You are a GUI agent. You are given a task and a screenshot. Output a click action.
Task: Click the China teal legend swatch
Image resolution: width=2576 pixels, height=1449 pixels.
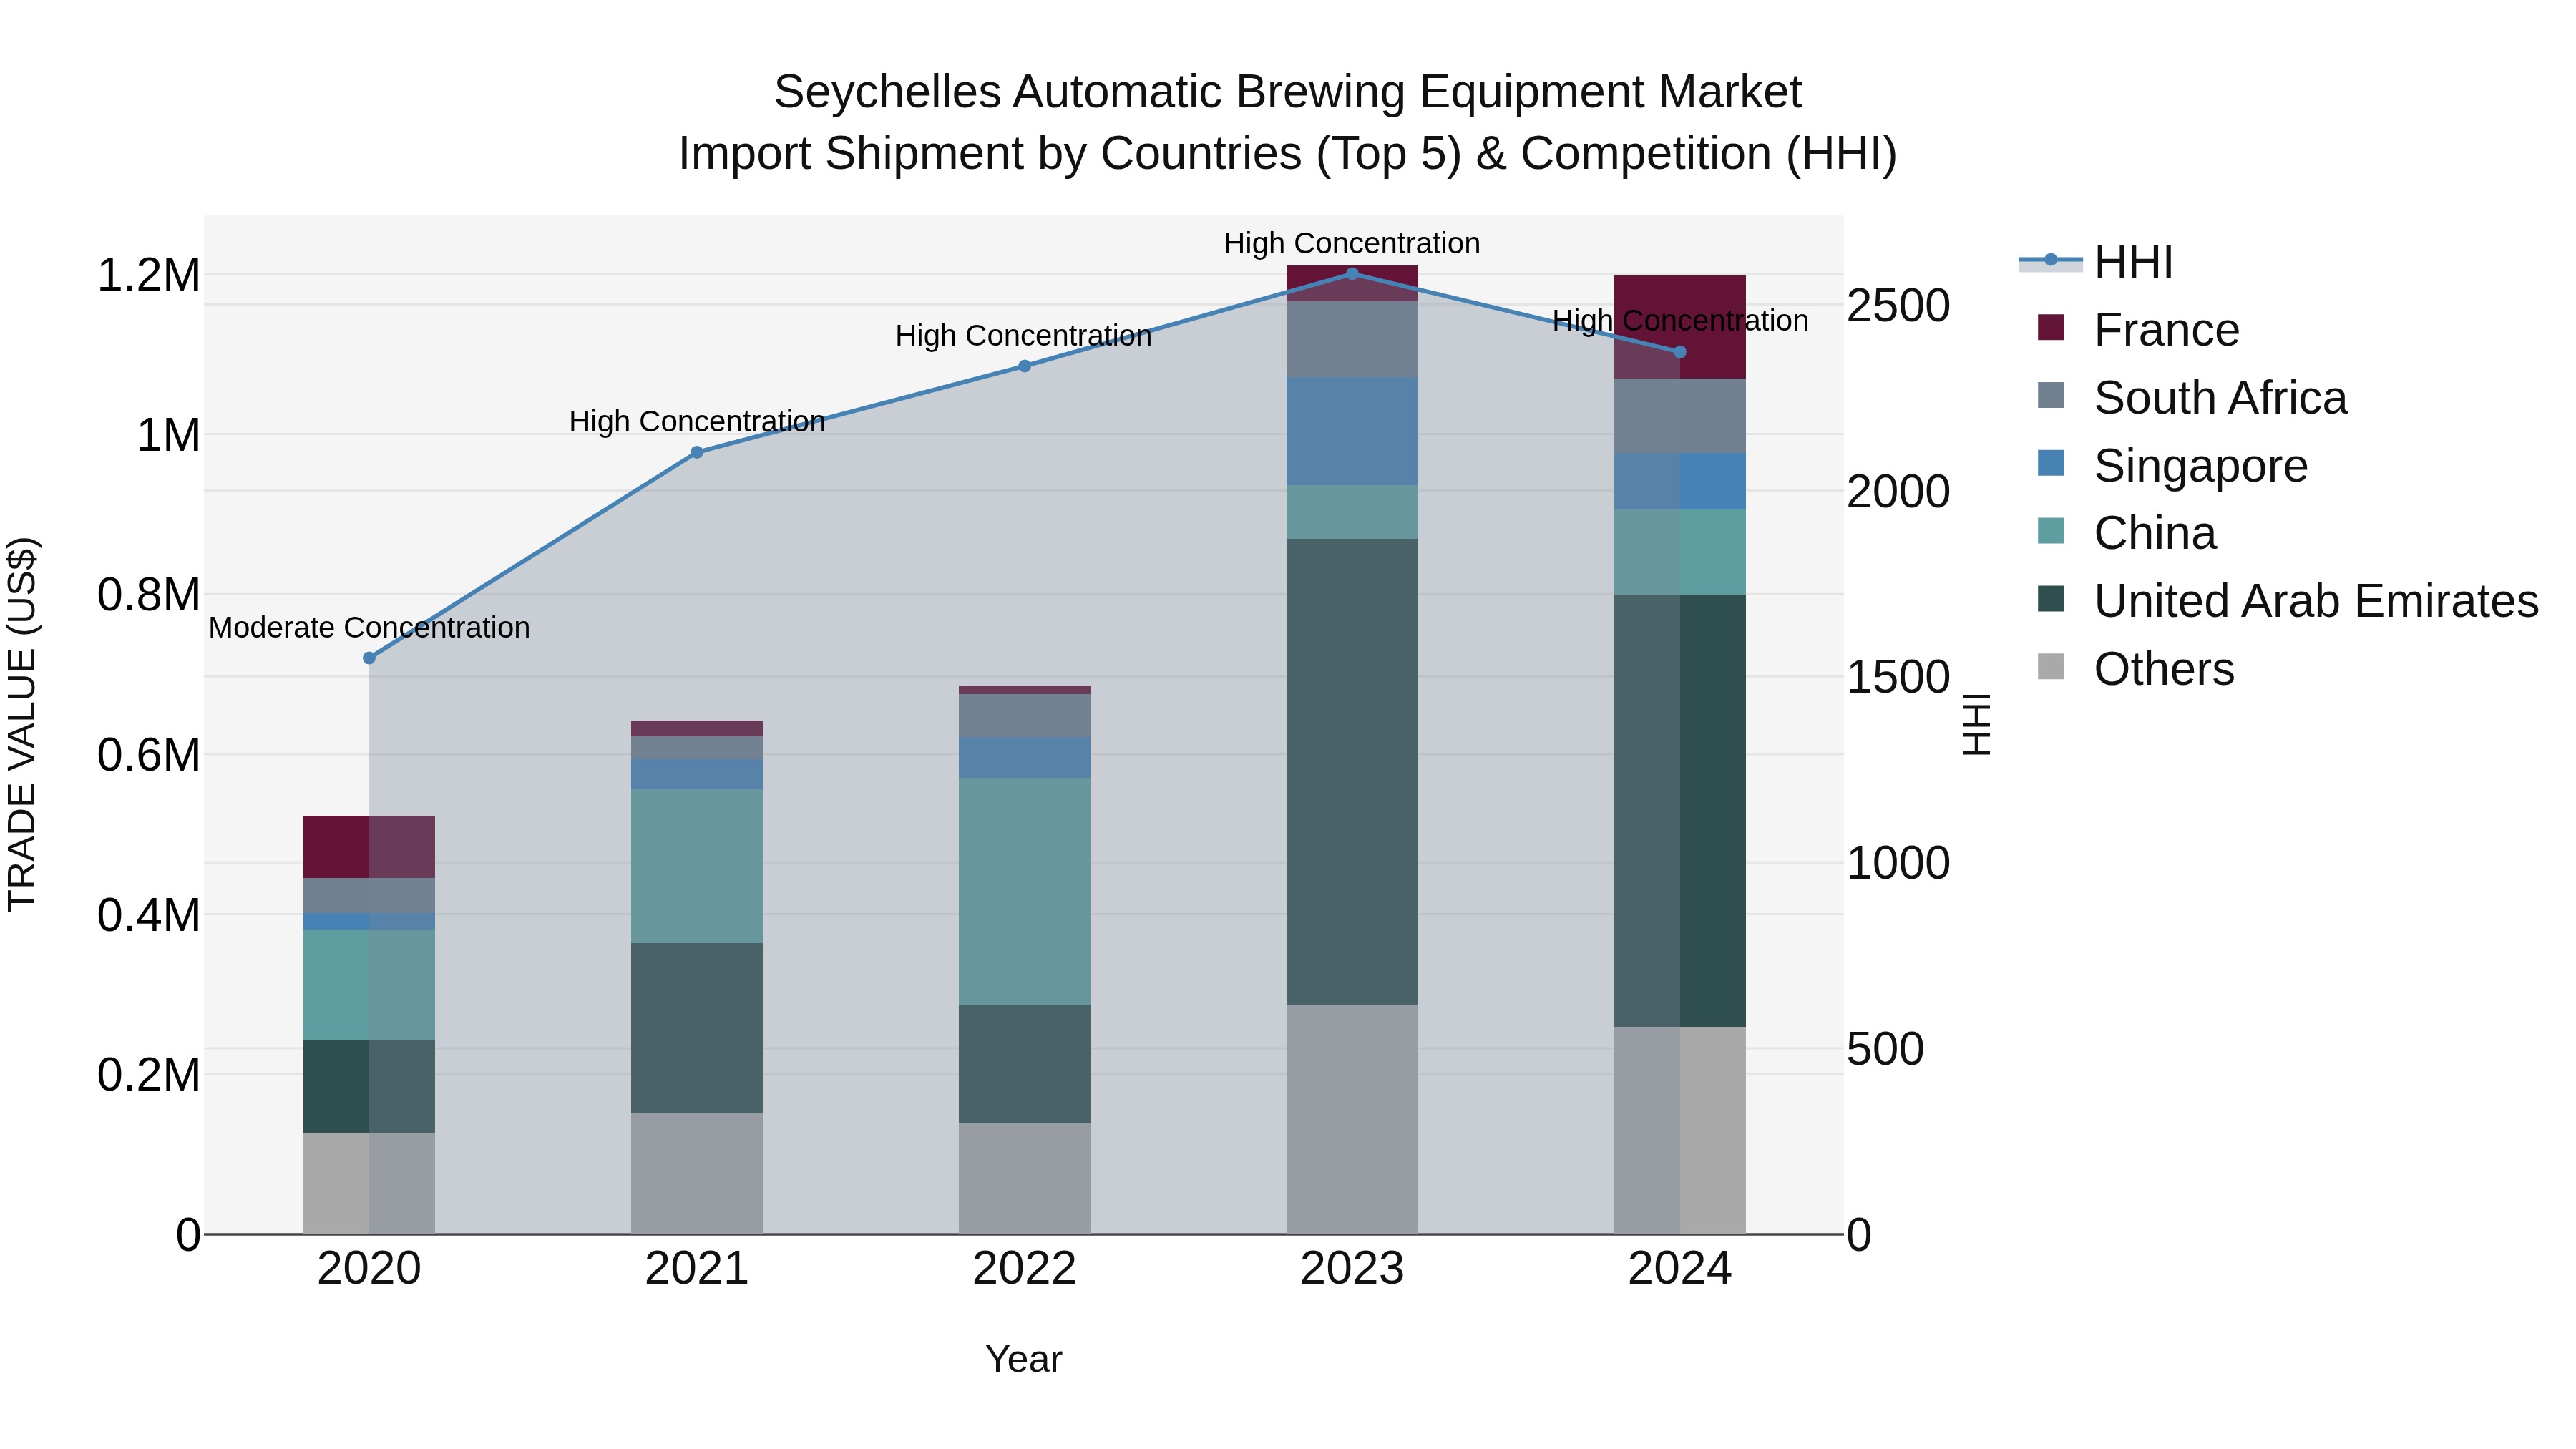[x=2051, y=531]
